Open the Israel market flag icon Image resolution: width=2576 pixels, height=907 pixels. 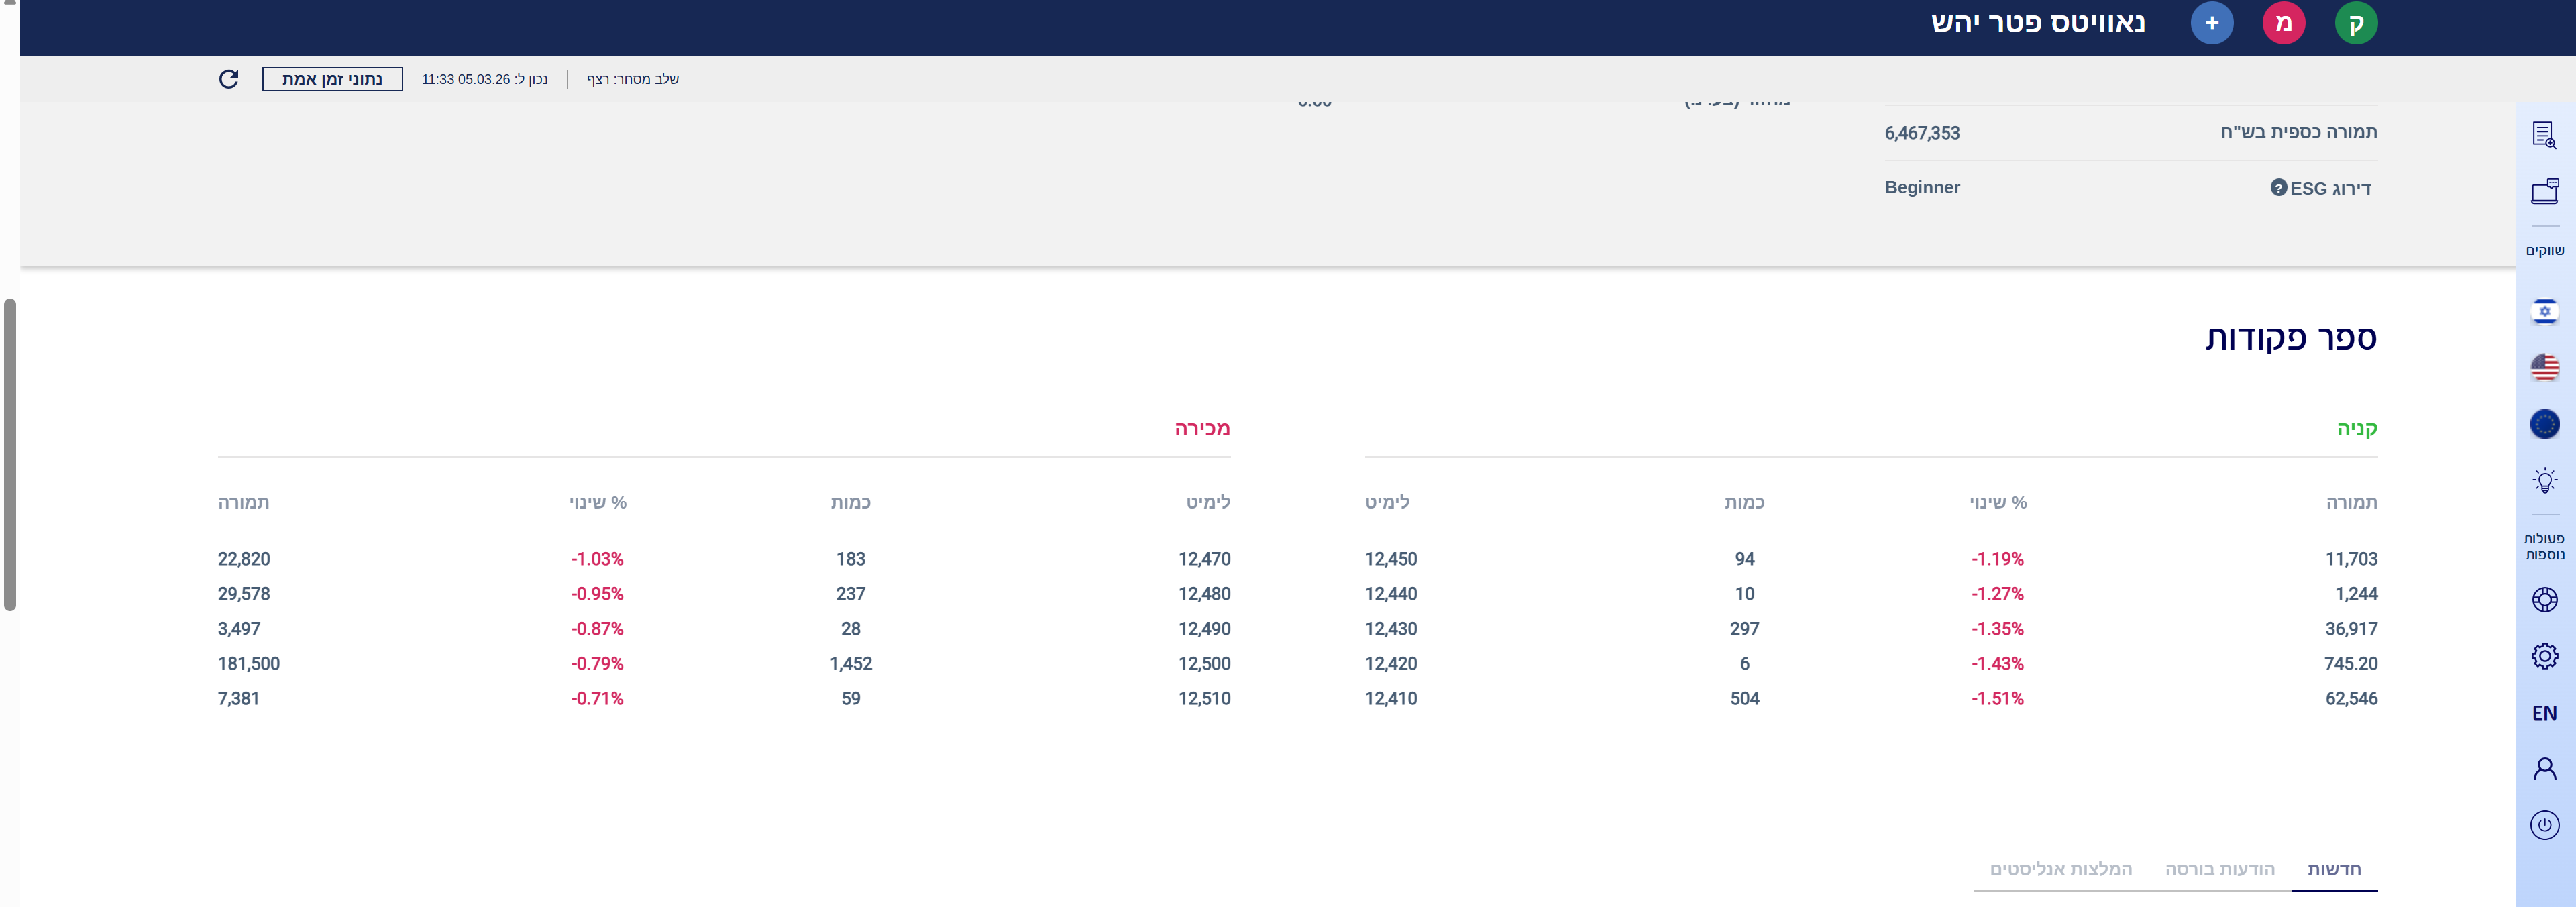tap(2544, 311)
